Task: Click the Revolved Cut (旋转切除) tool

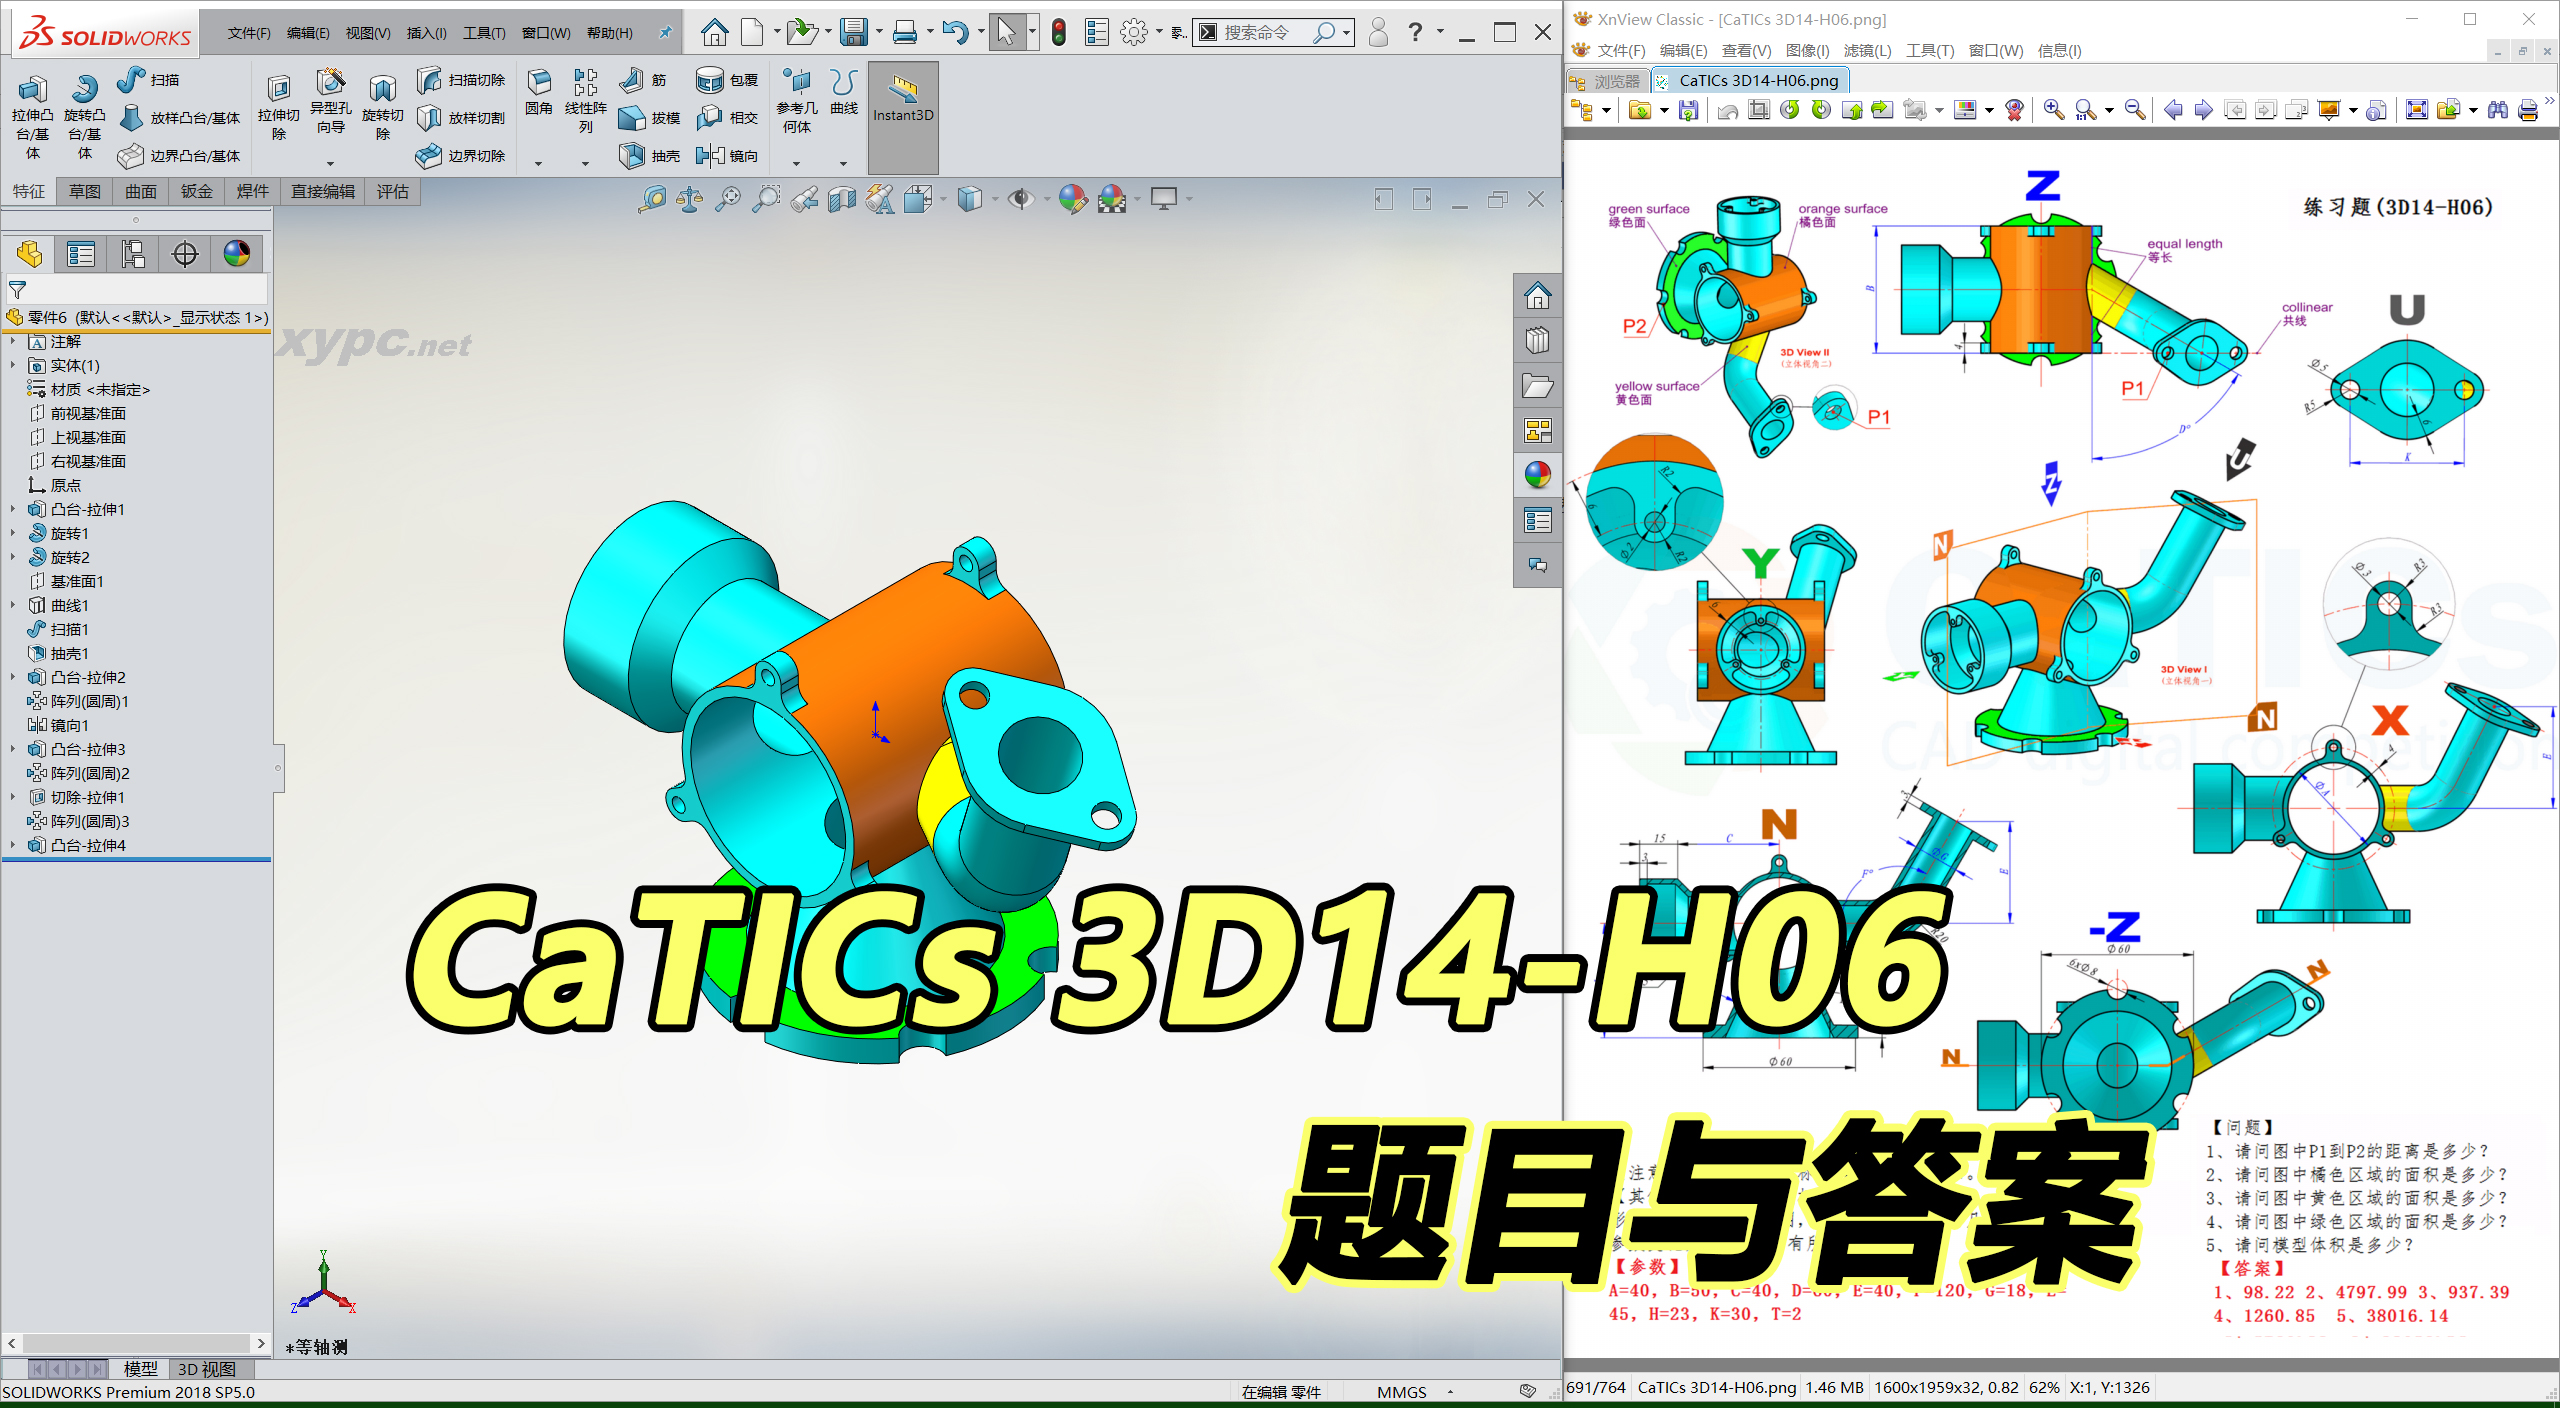Action: pyautogui.click(x=383, y=108)
